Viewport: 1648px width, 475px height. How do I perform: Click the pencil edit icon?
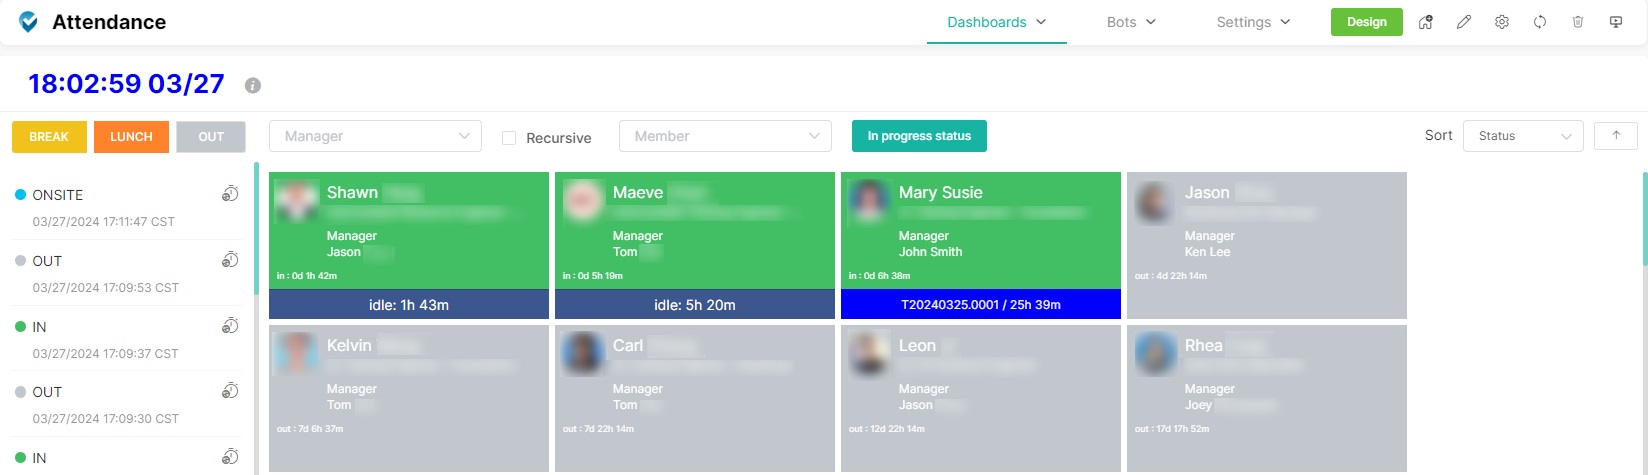(x=1464, y=22)
